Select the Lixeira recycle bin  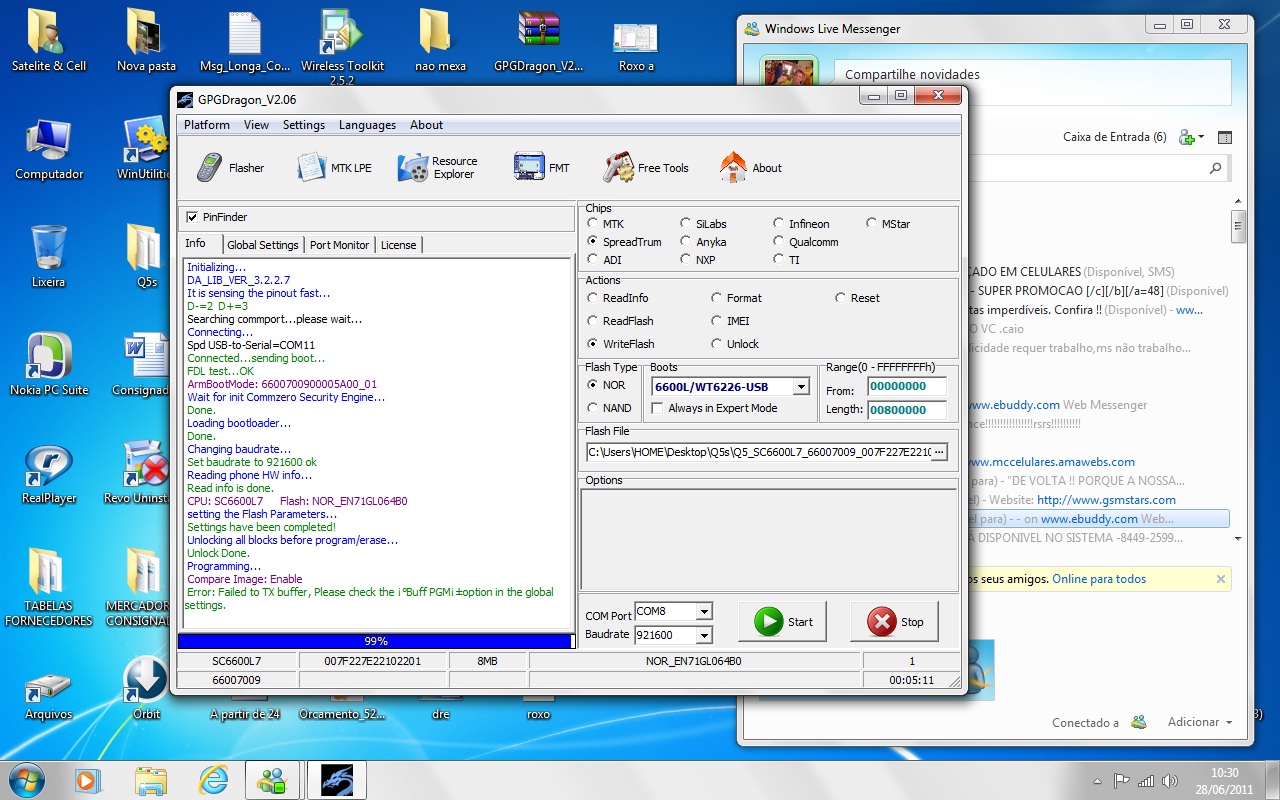[x=48, y=257]
